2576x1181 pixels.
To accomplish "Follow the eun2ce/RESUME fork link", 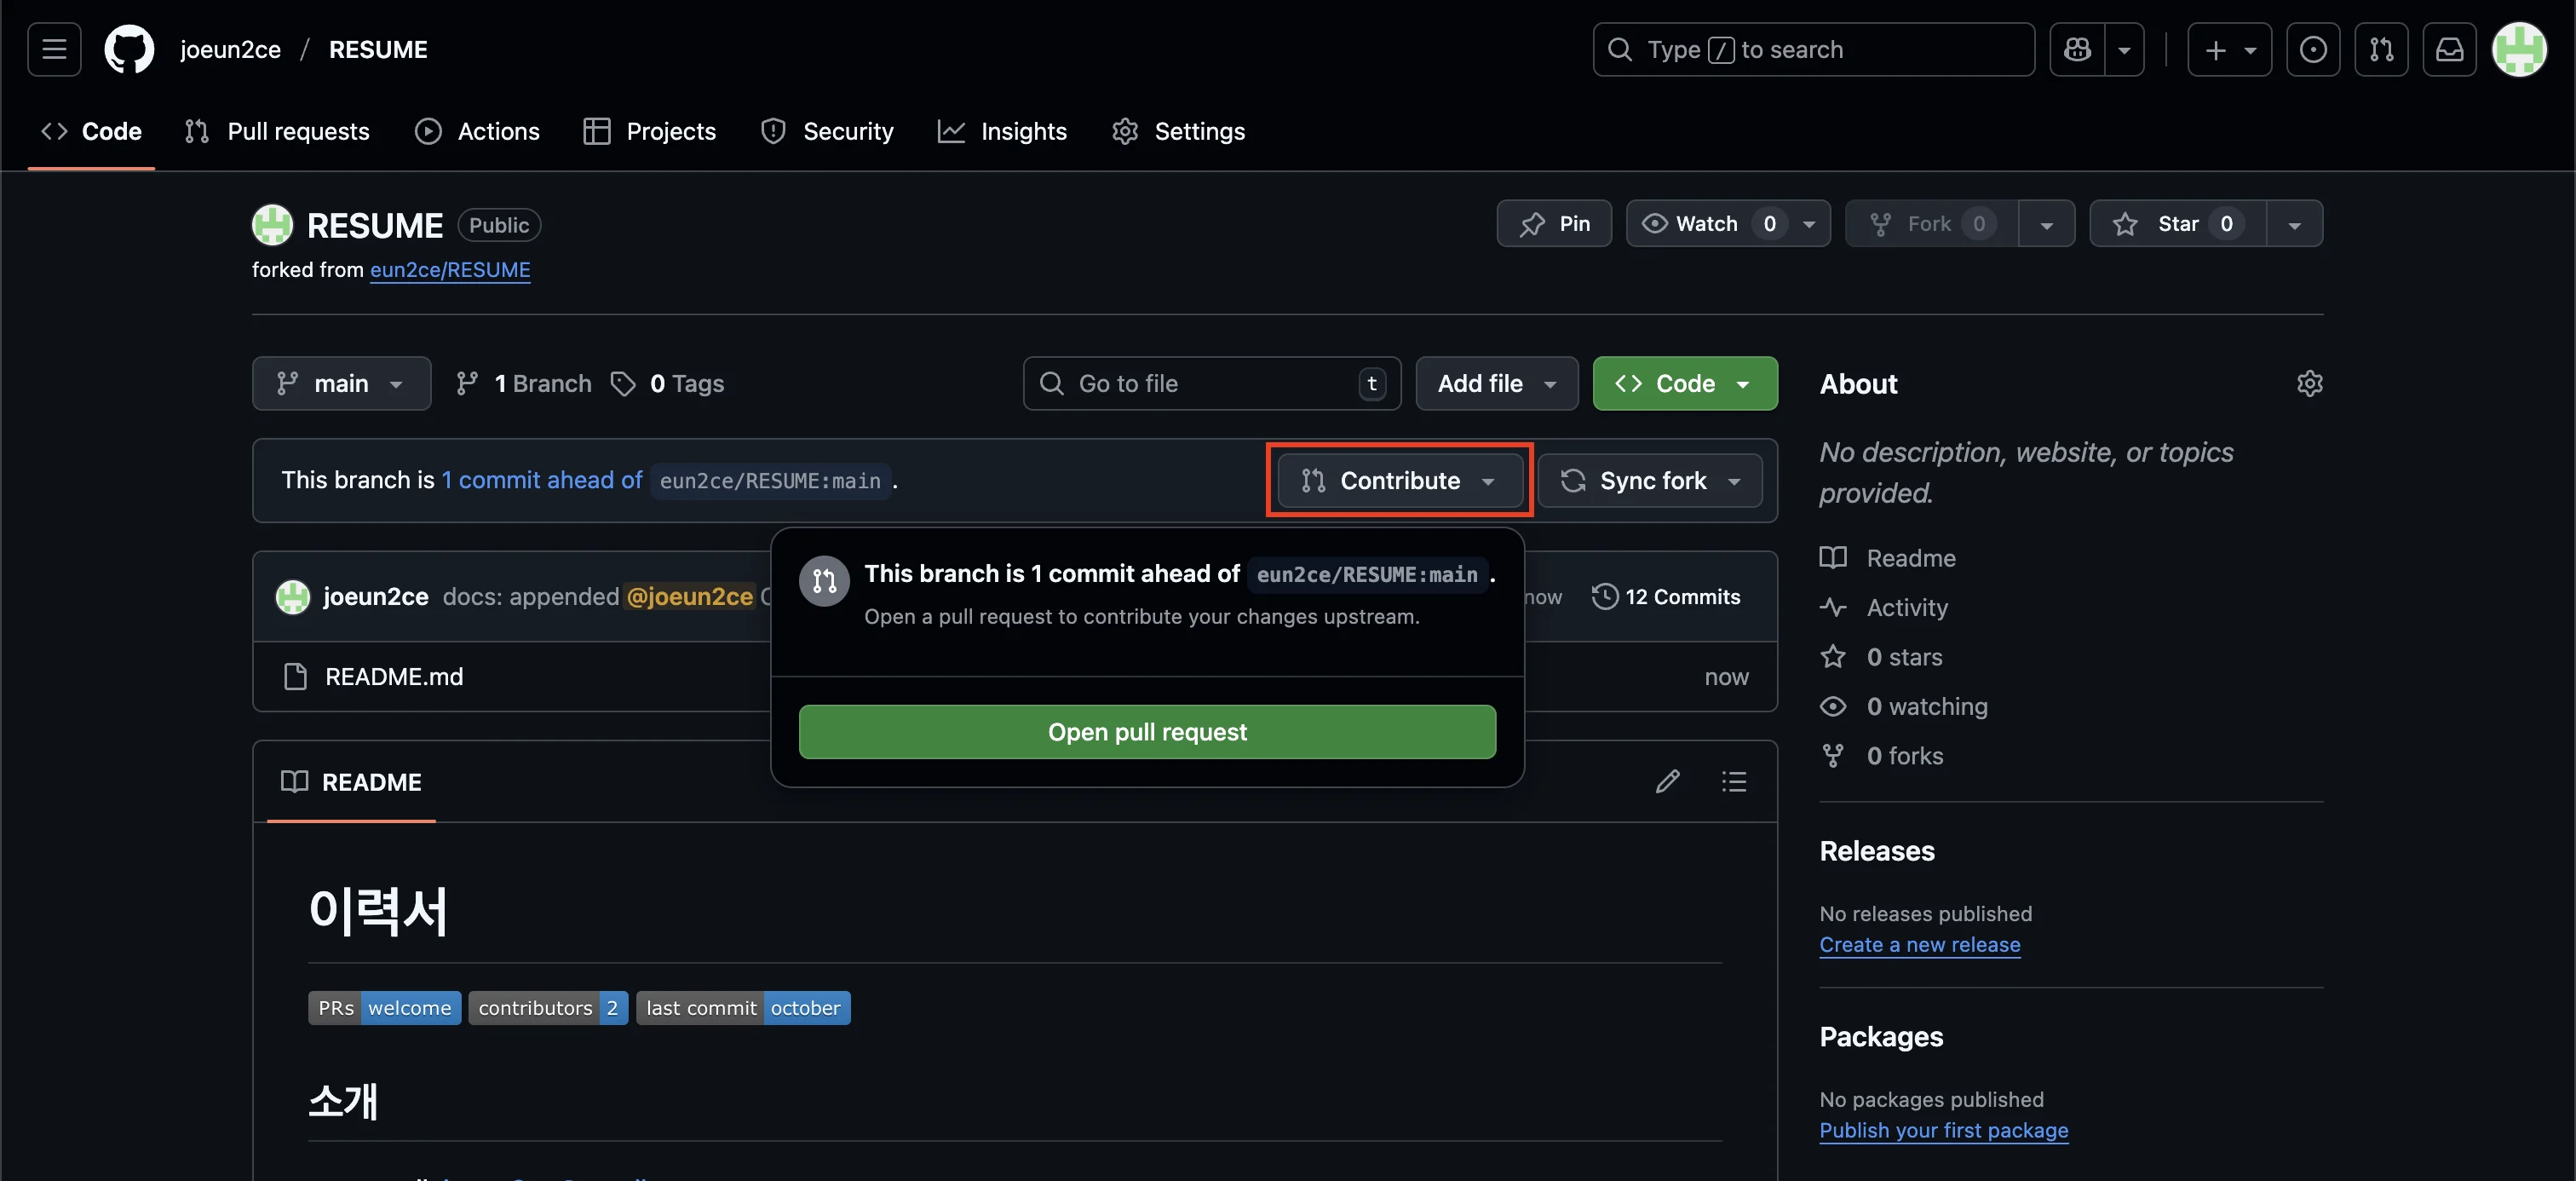I will [450, 270].
